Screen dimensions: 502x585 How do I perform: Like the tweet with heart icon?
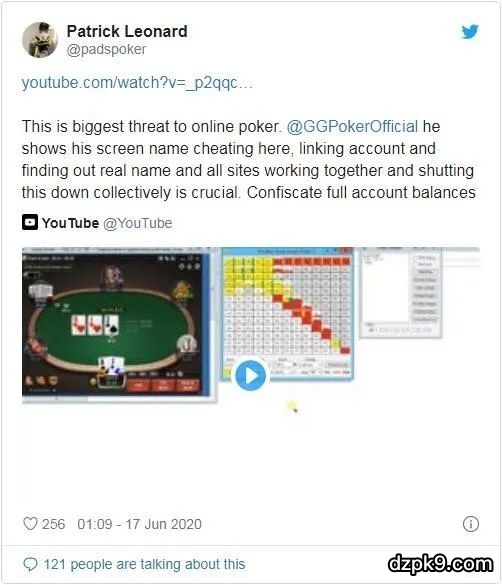(x=30, y=523)
